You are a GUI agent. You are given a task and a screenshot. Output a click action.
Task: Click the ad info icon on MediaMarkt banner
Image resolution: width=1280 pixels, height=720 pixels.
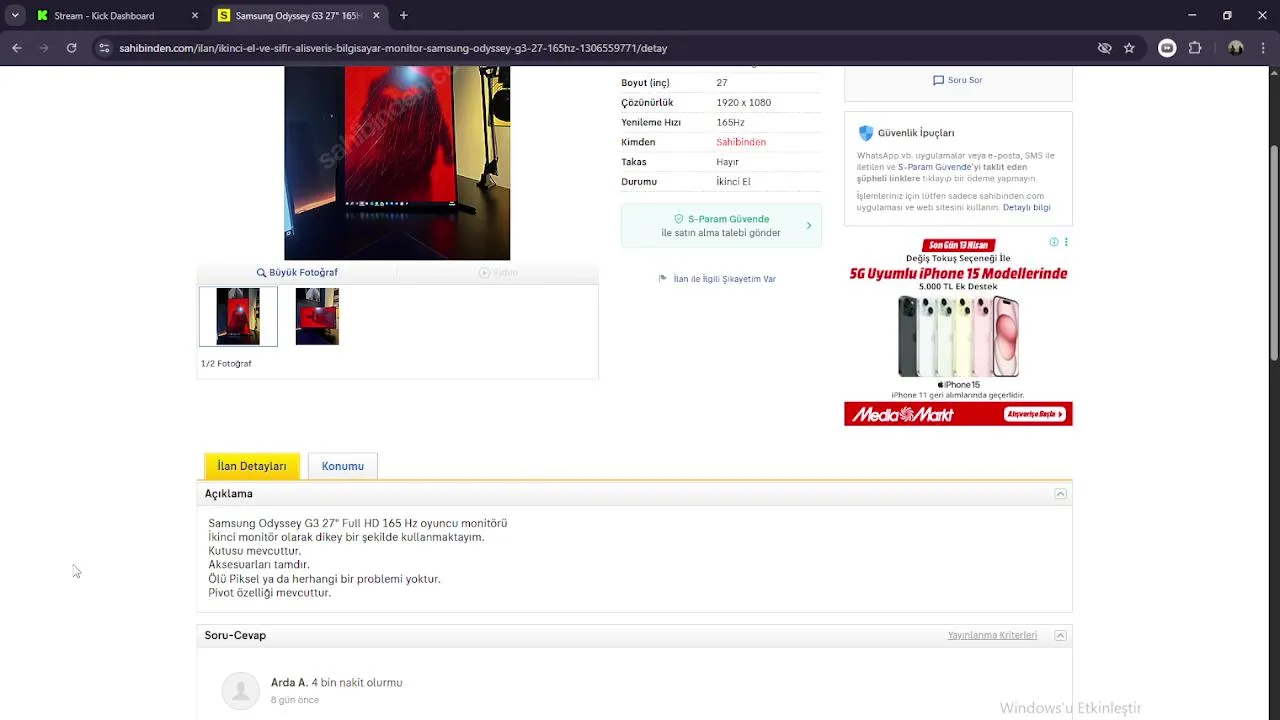(1054, 242)
